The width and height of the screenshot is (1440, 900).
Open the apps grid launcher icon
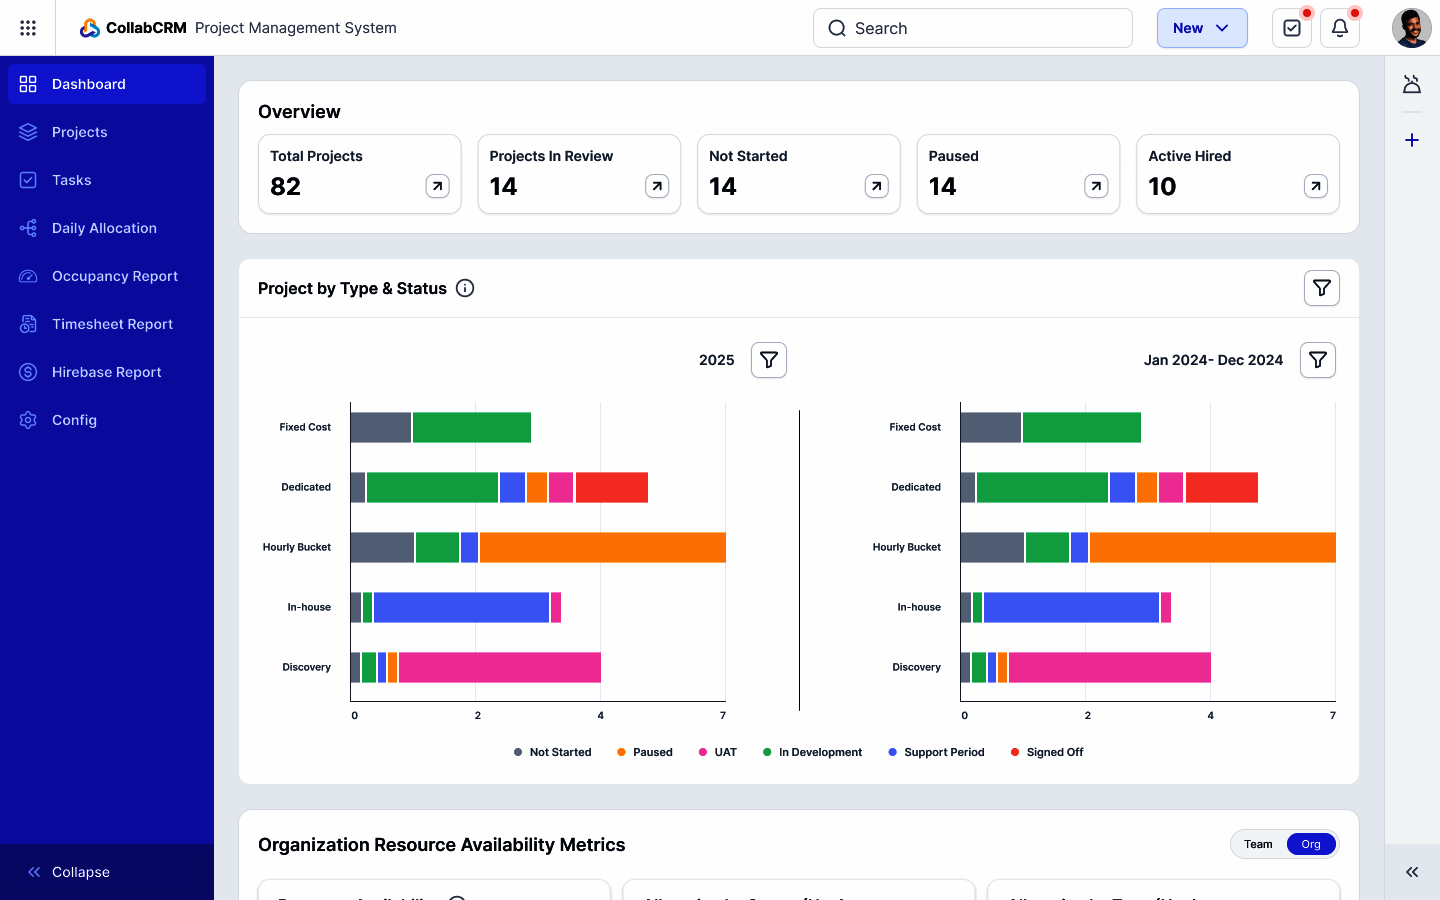click(x=28, y=28)
